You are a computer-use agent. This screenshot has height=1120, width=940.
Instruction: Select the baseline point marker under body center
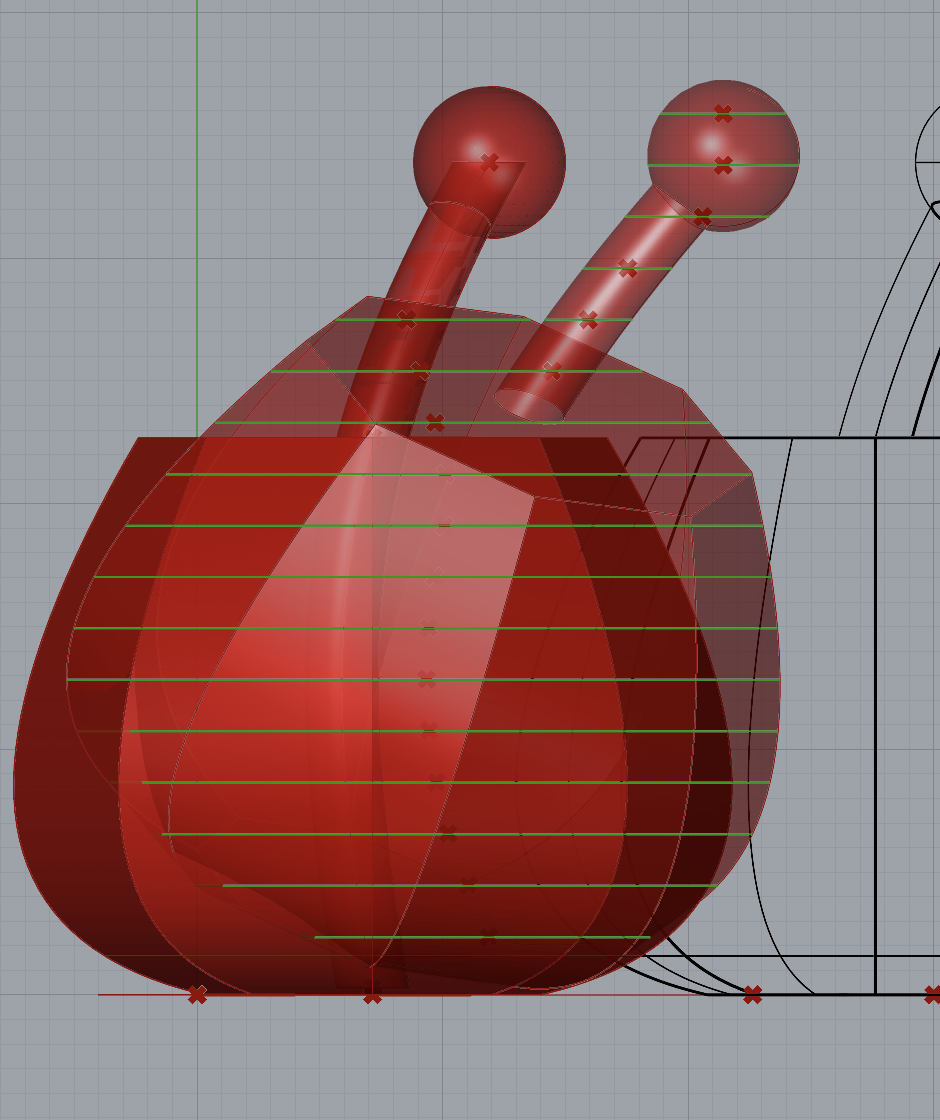[x=372, y=996]
